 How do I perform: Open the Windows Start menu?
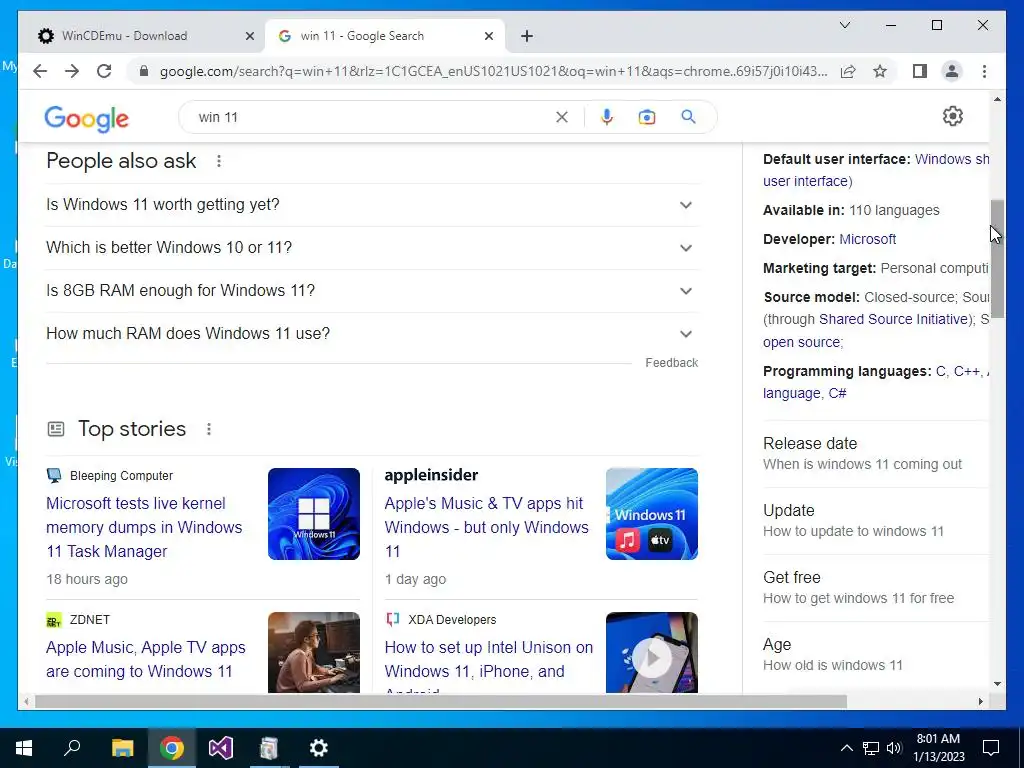pyautogui.click(x=24, y=748)
